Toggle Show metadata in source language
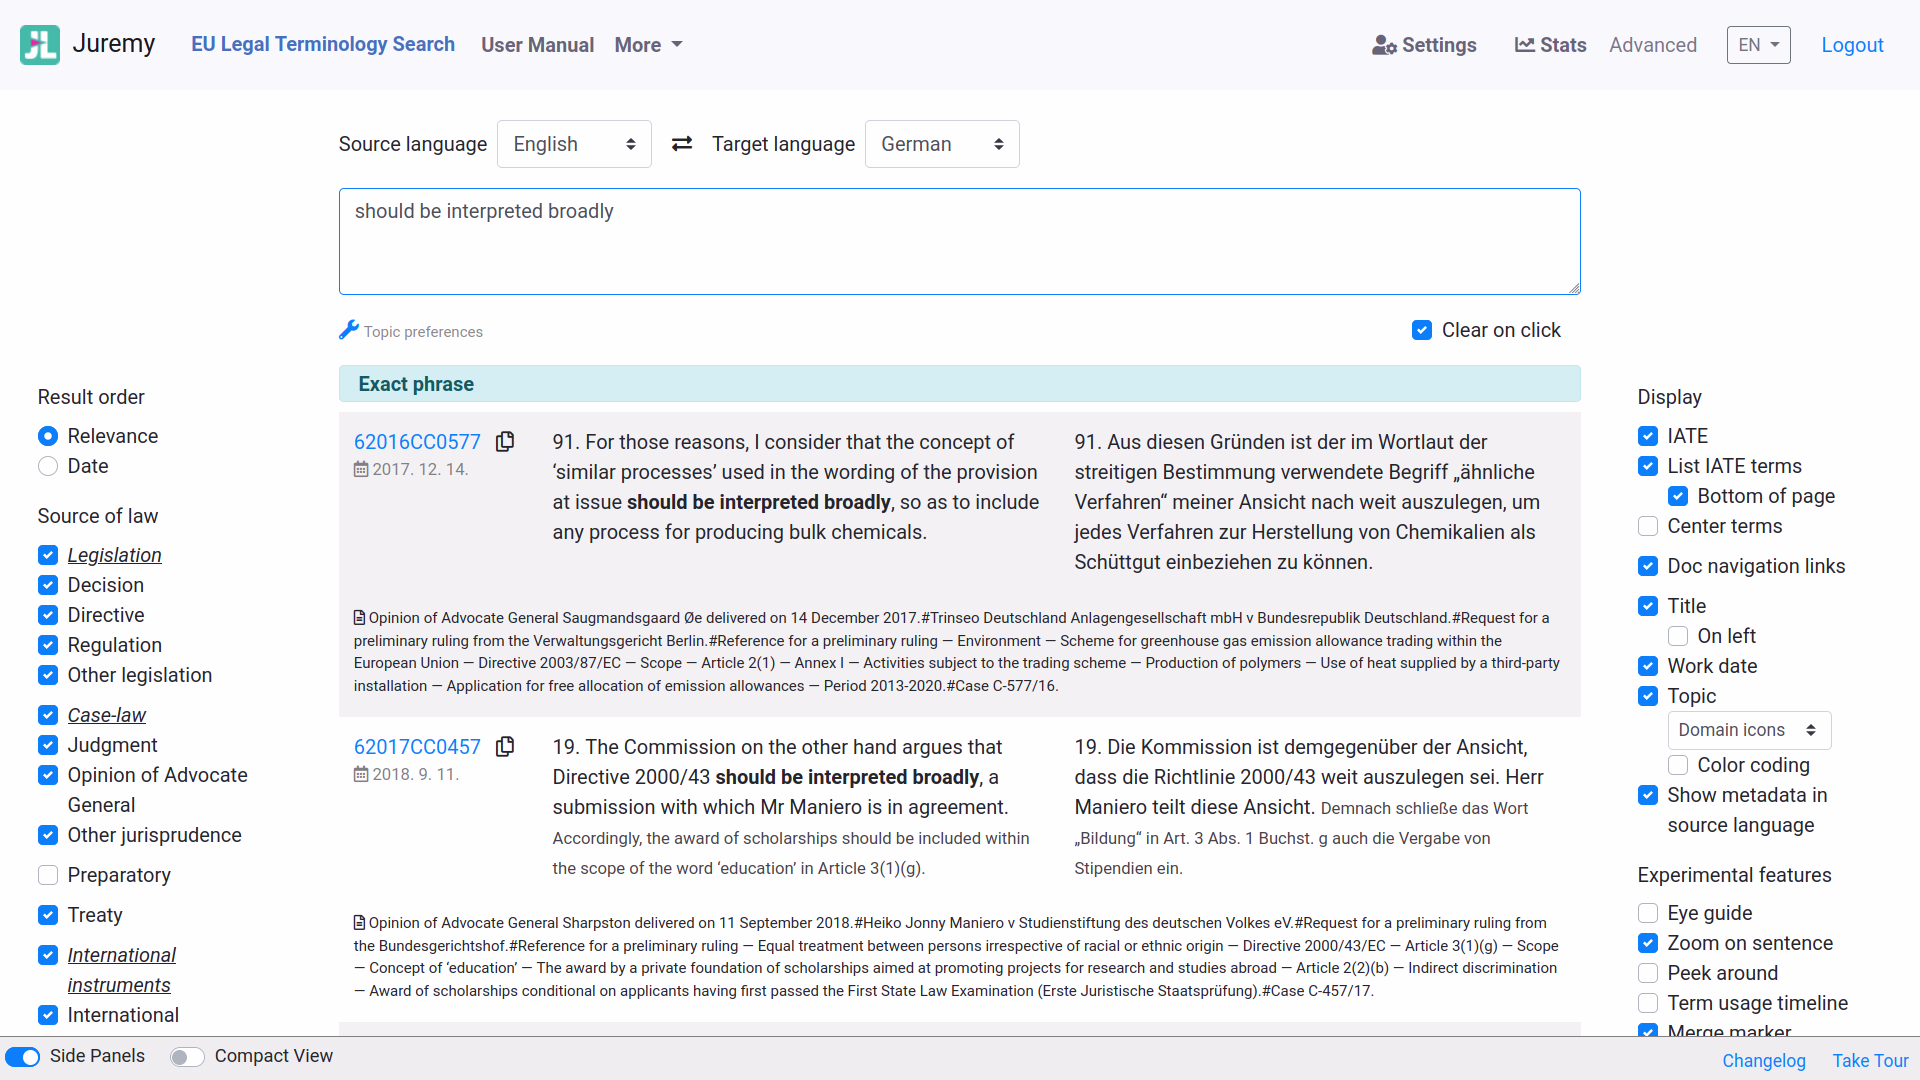Screen dimensions: 1920x1080 click(x=1648, y=795)
